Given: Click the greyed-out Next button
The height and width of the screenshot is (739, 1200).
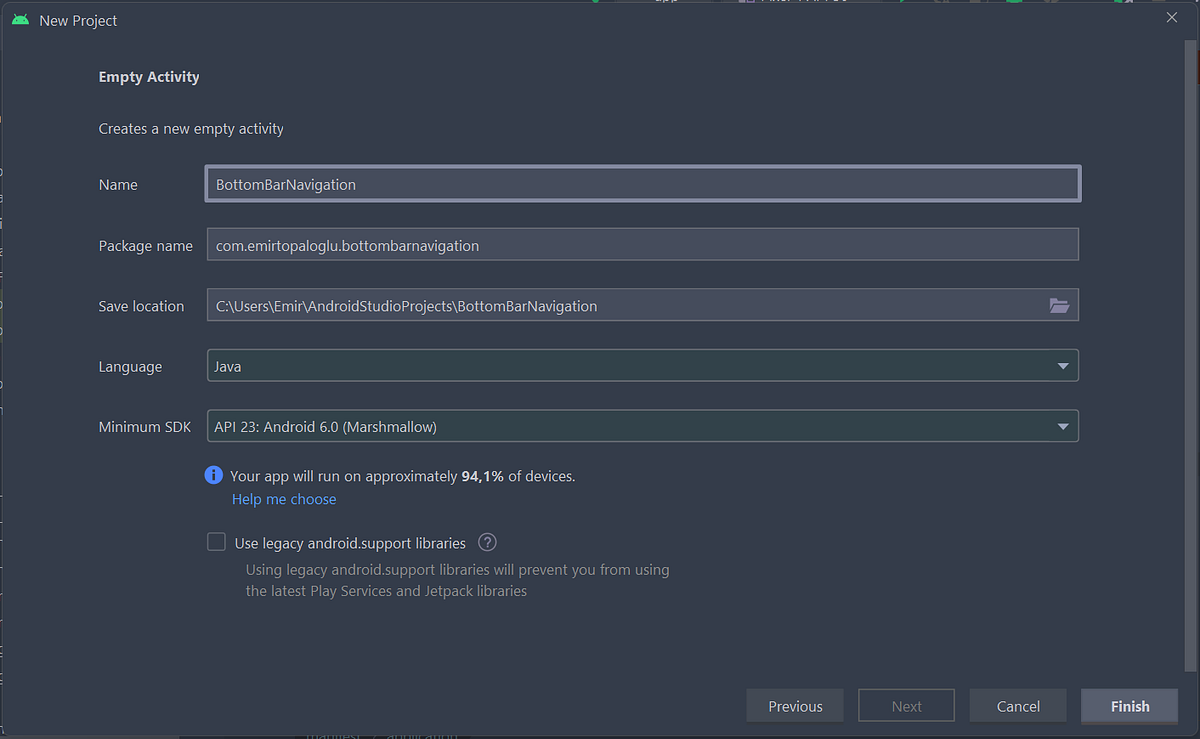Looking at the screenshot, I should click(906, 706).
